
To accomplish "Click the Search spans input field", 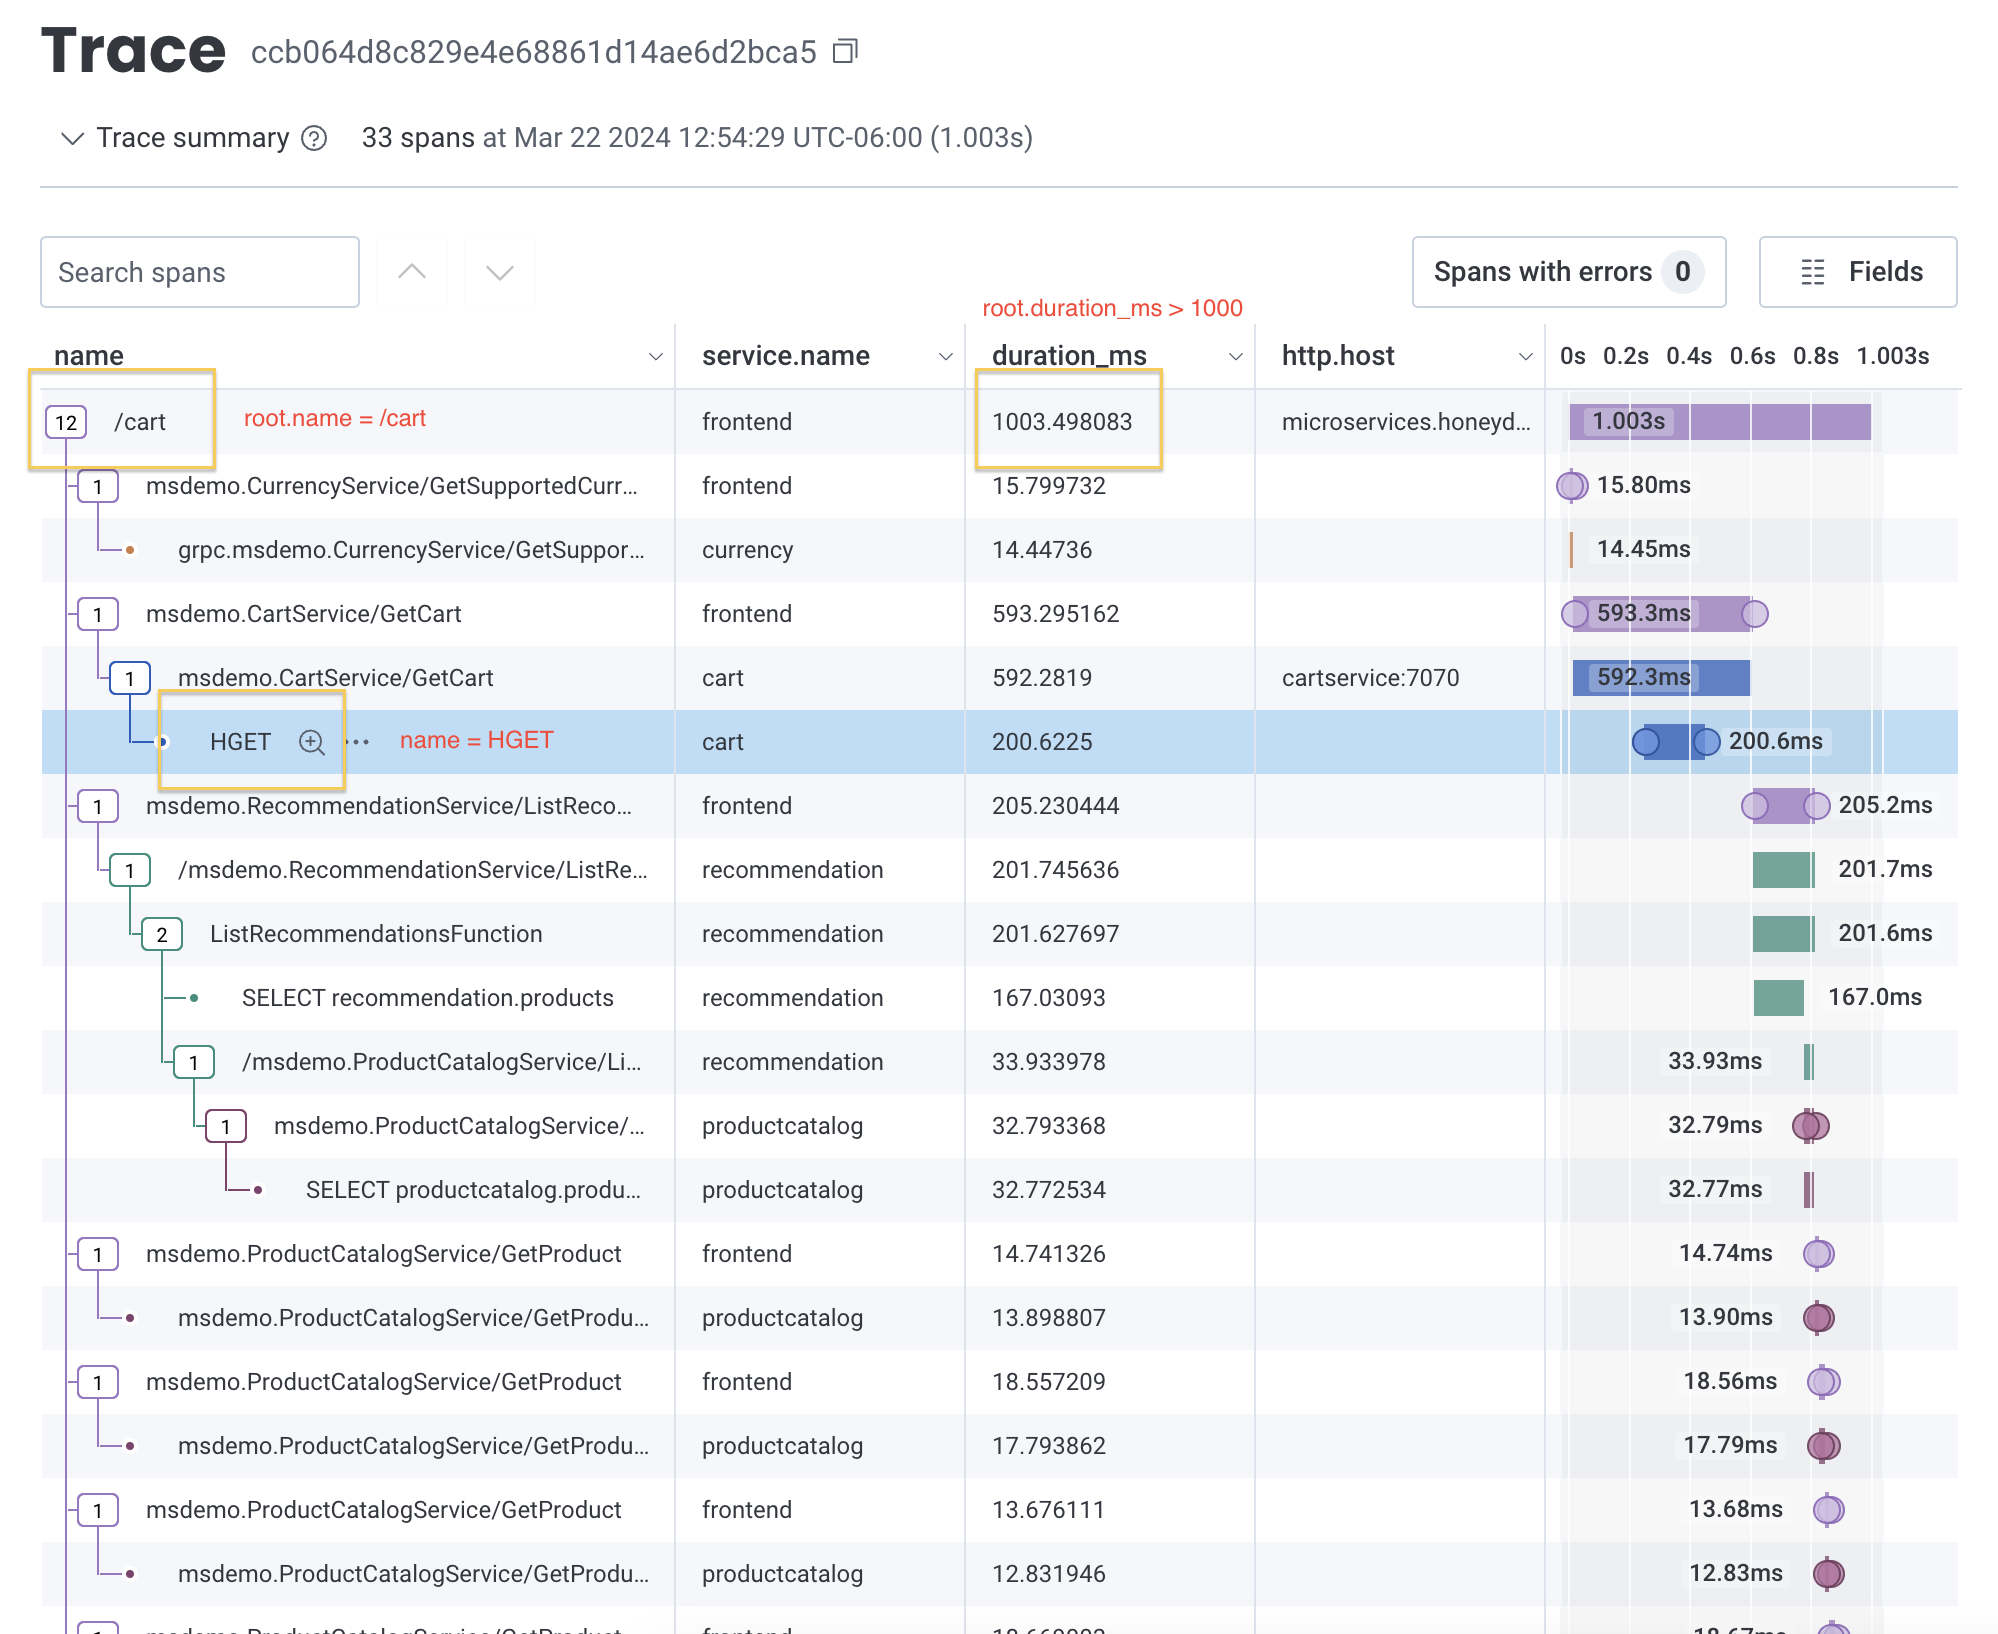I will (199, 272).
